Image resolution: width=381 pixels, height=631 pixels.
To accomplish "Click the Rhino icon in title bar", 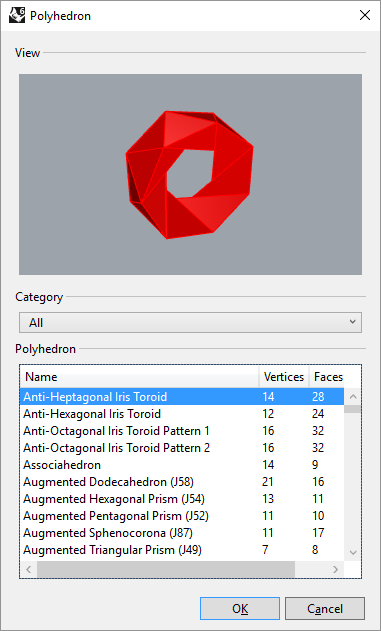I will tap(16, 15).
